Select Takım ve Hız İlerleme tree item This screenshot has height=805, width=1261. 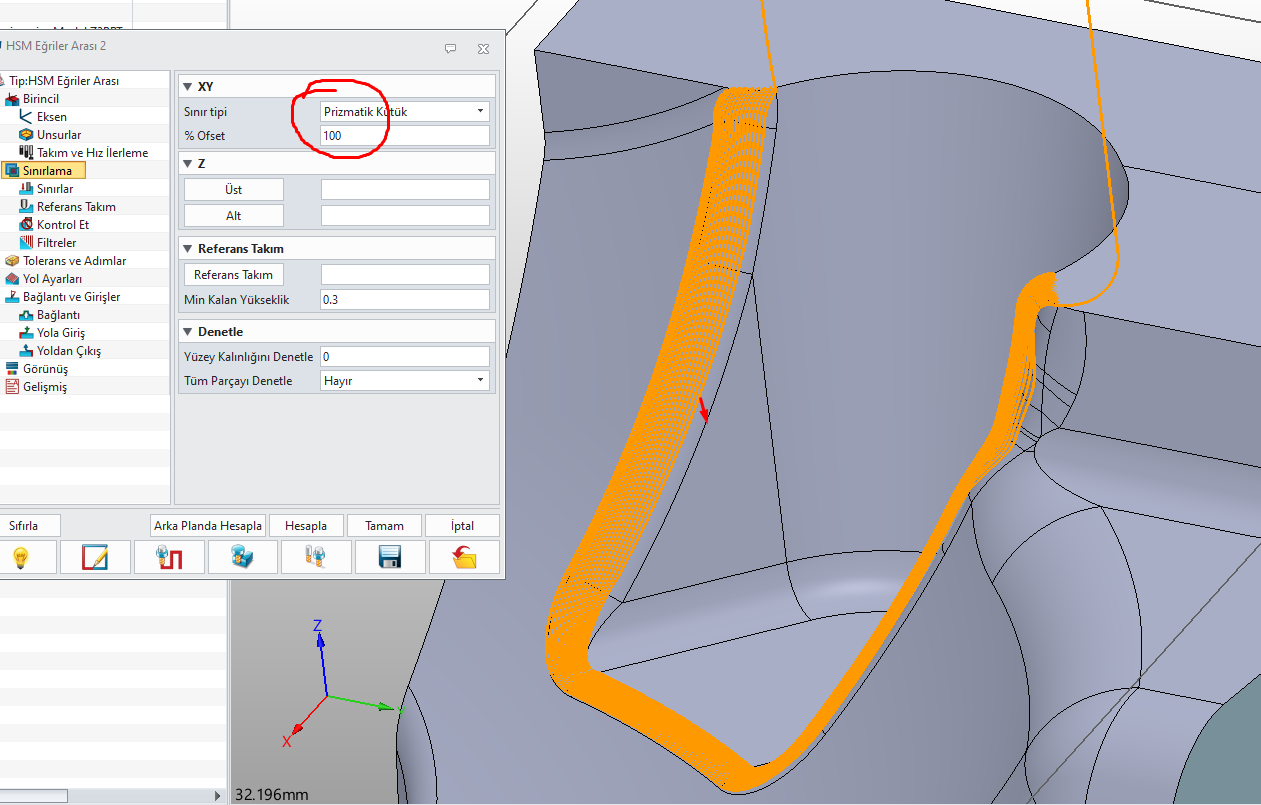coord(92,153)
